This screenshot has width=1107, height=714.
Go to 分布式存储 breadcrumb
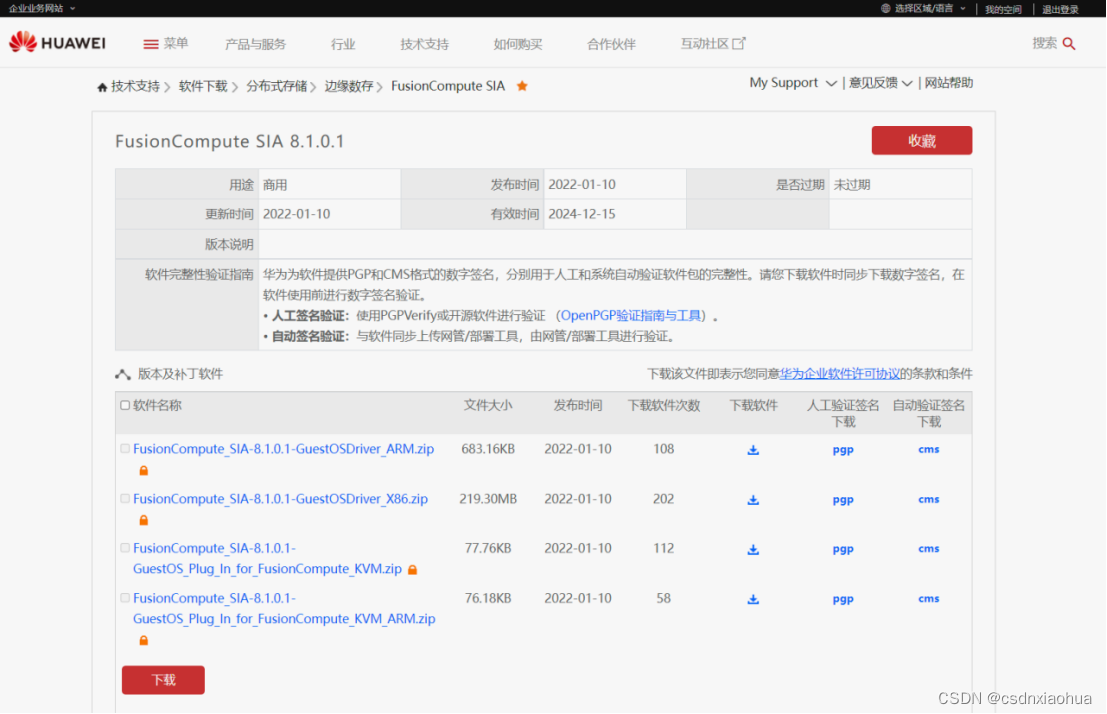click(x=277, y=86)
